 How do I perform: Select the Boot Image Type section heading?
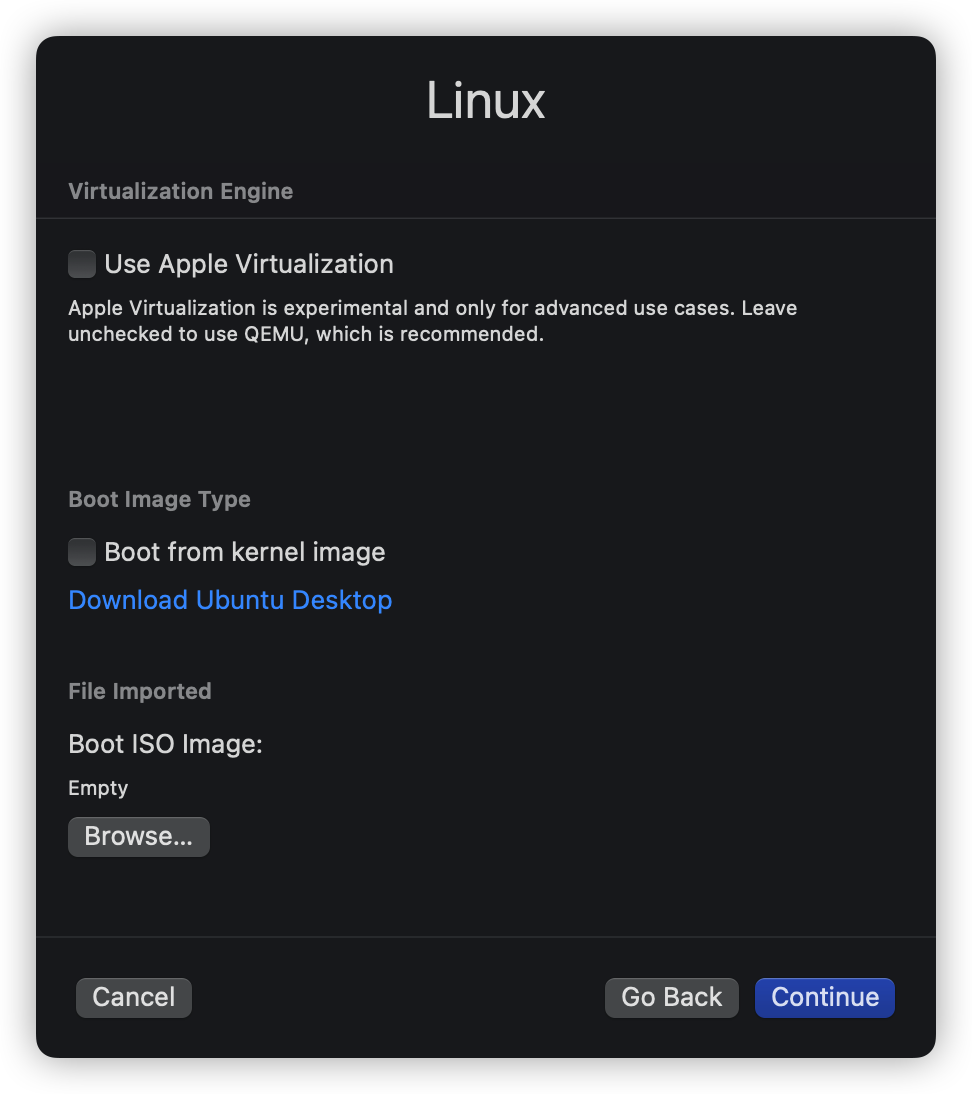click(x=159, y=499)
